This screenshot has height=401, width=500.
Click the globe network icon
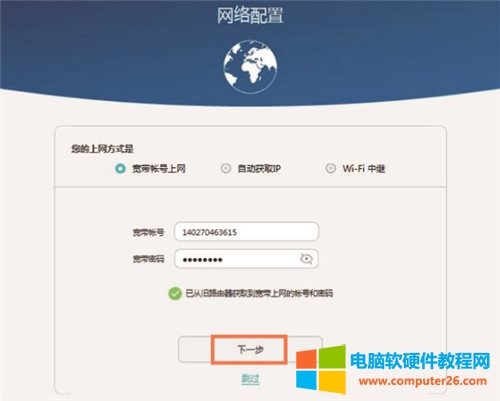[250, 67]
